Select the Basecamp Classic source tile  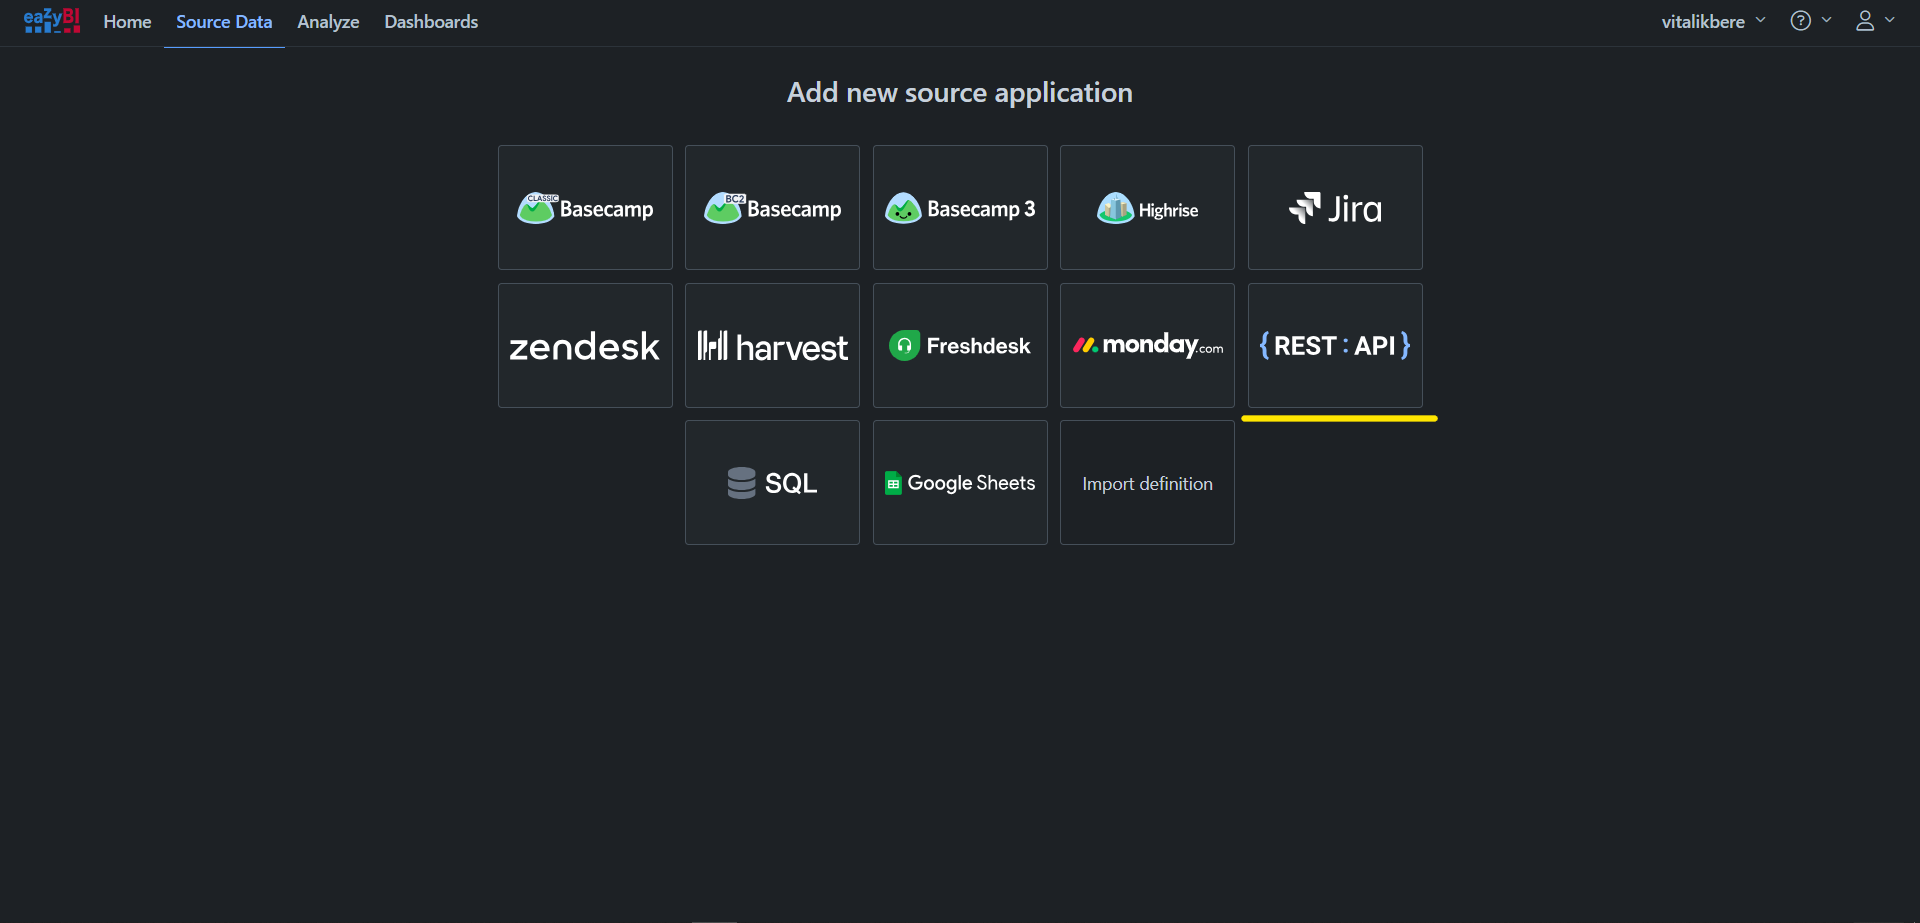click(x=585, y=208)
